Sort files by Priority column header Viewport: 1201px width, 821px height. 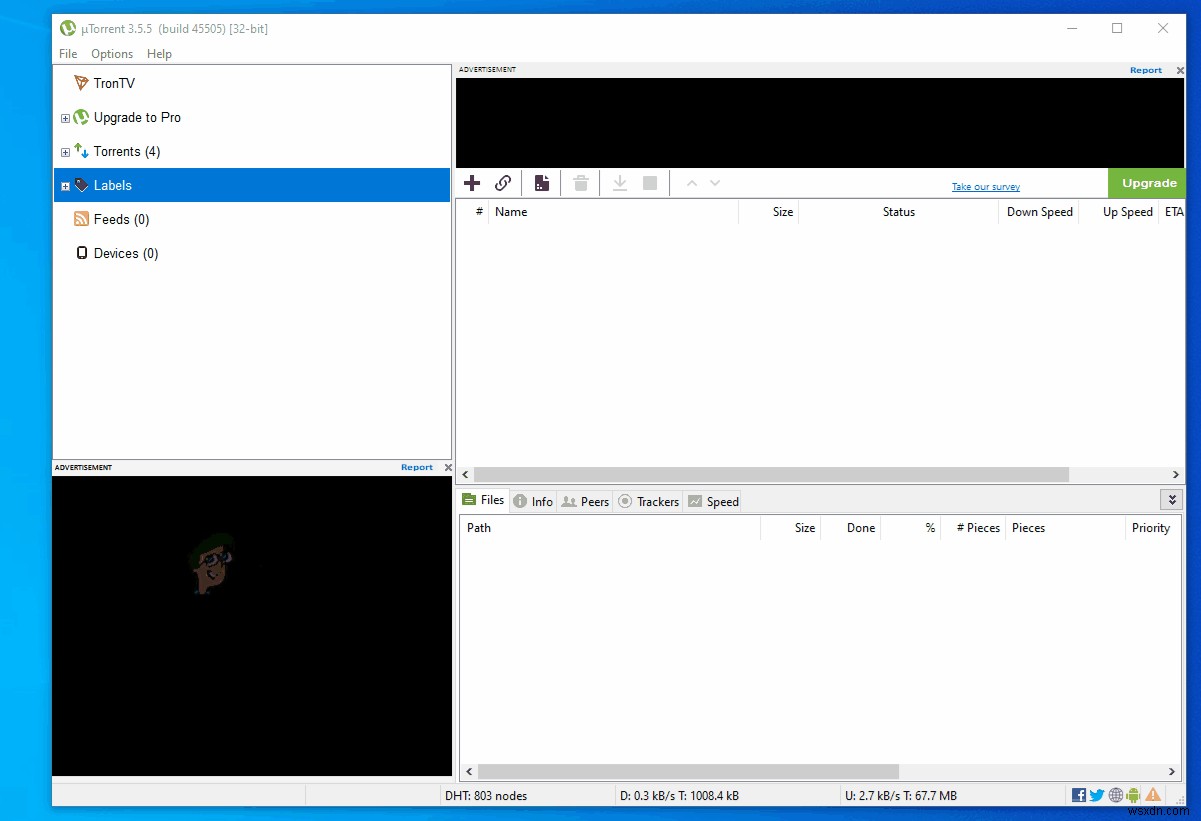pos(1154,528)
